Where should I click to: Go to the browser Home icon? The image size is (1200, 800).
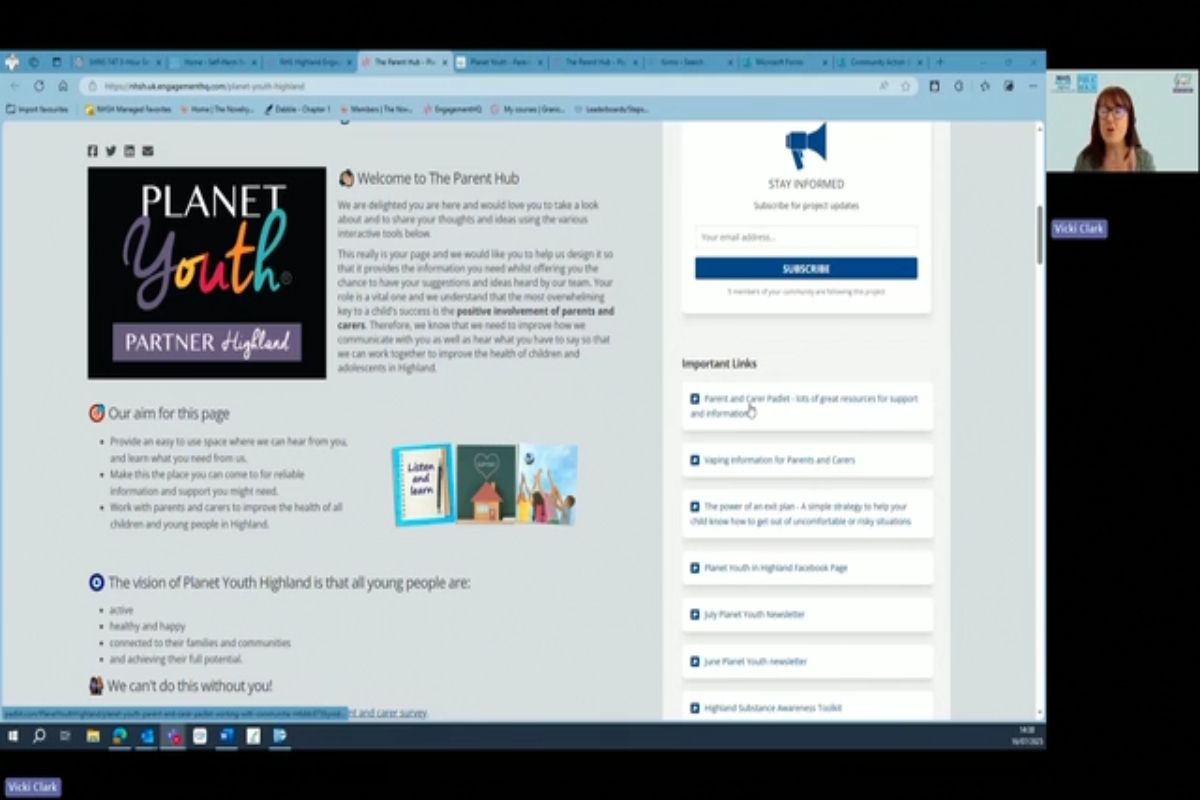click(x=63, y=86)
